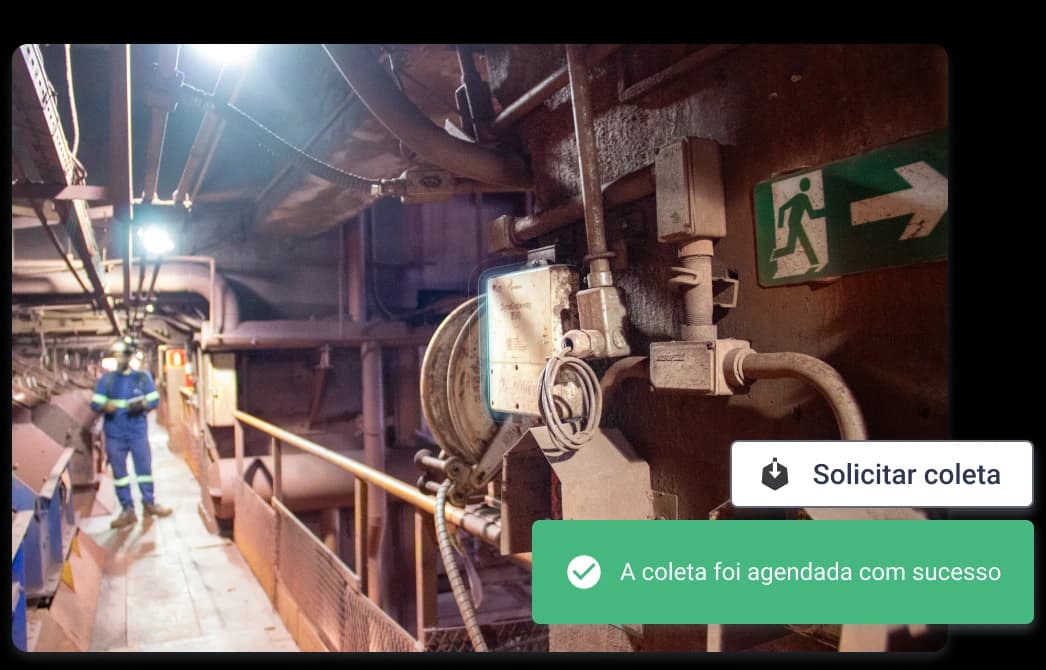Click the white checkmark circle icon
Viewport: 1046px width, 670px height.
click(x=583, y=572)
